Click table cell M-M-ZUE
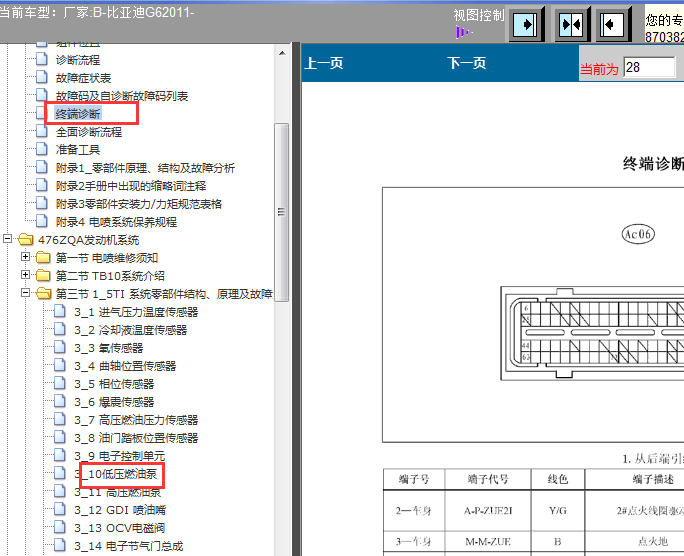The image size is (684, 556). (x=488, y=542)
